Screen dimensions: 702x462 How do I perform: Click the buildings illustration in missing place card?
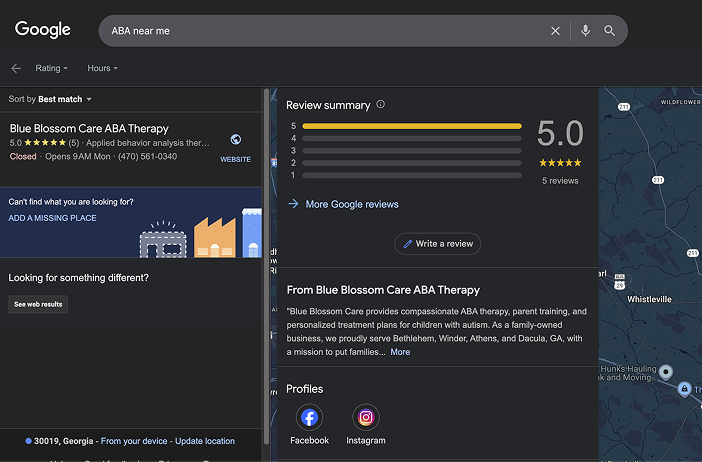pyautogui.click(x=201, y=233)
